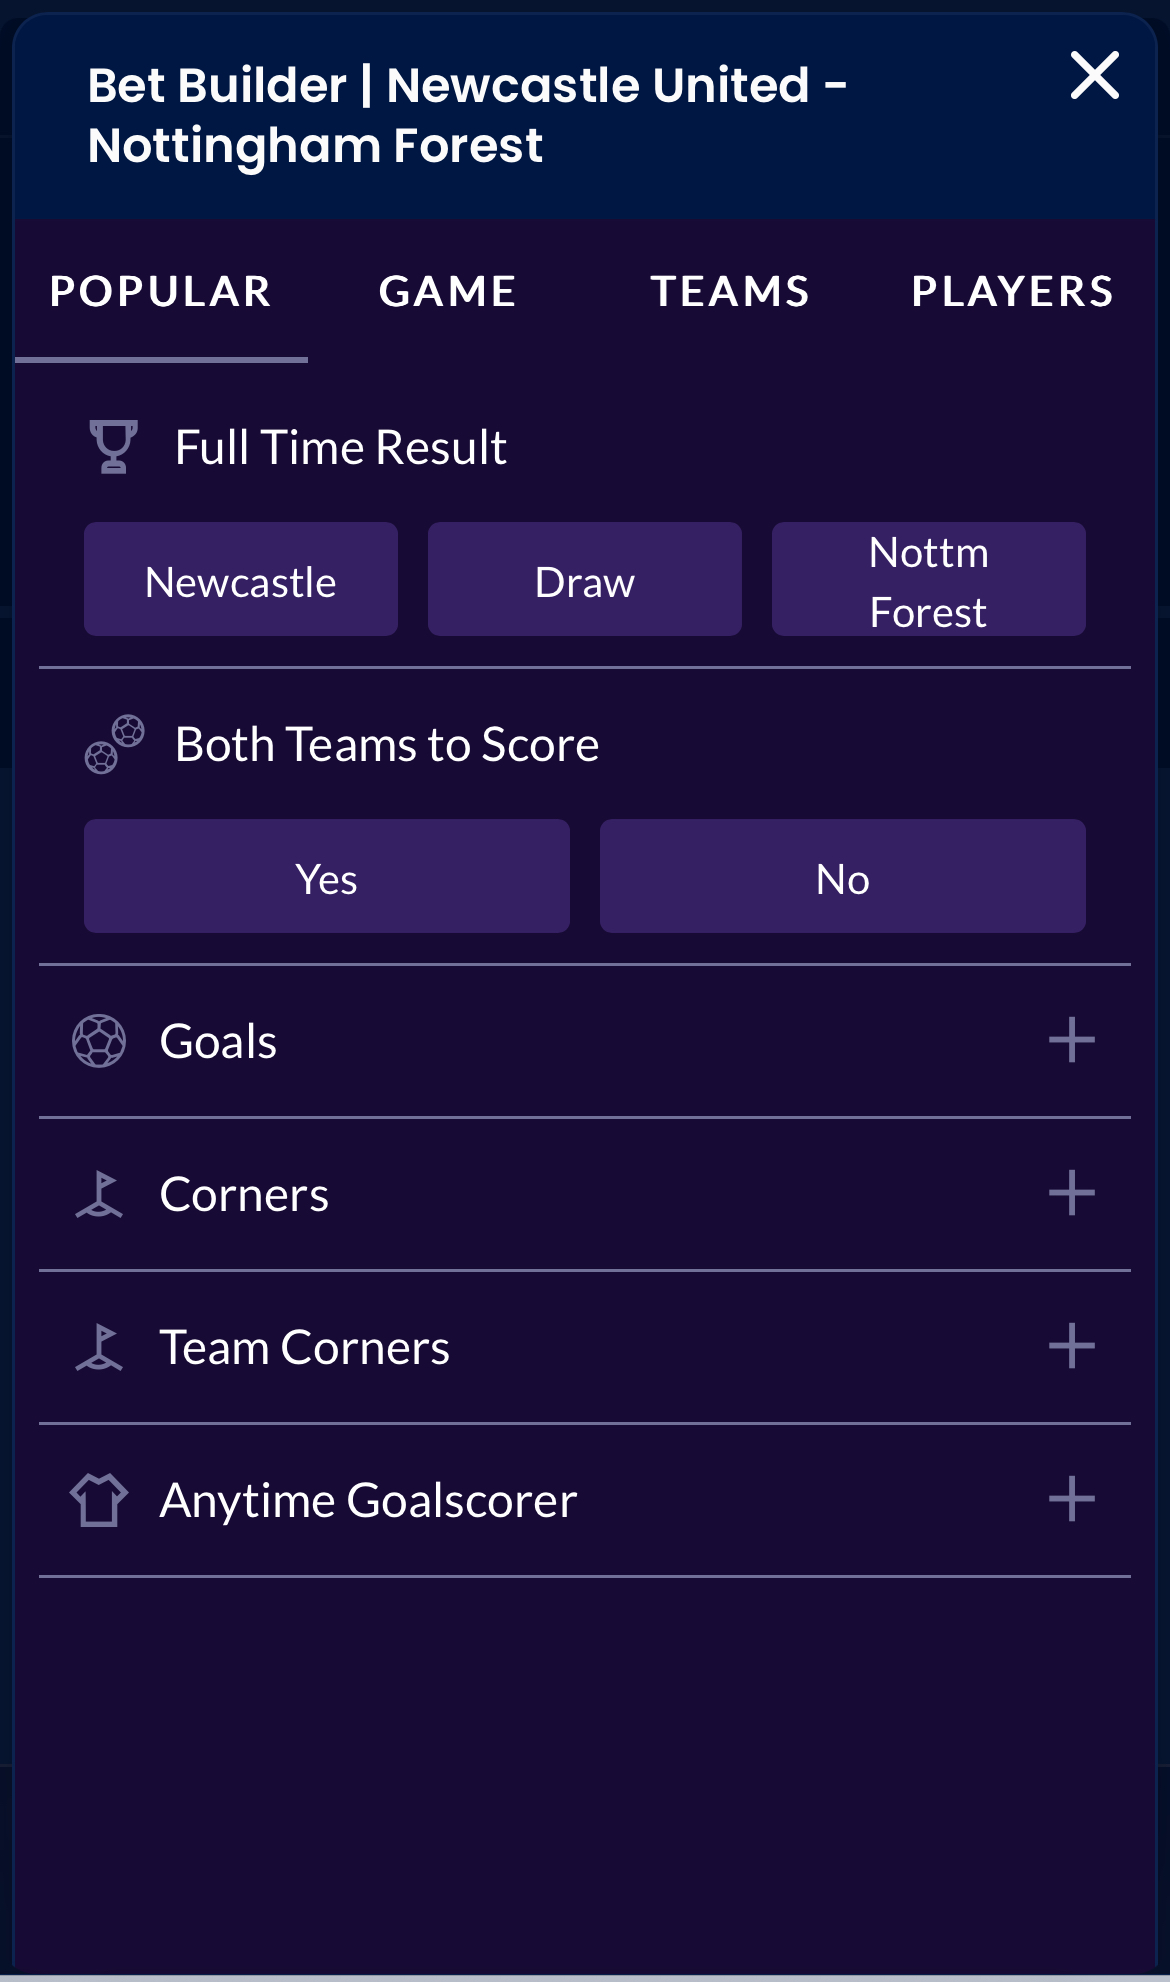This screenshot has height=1982, width=1170.
Task: Select No for Both Teams to Score
Action: tap(842, 876)
